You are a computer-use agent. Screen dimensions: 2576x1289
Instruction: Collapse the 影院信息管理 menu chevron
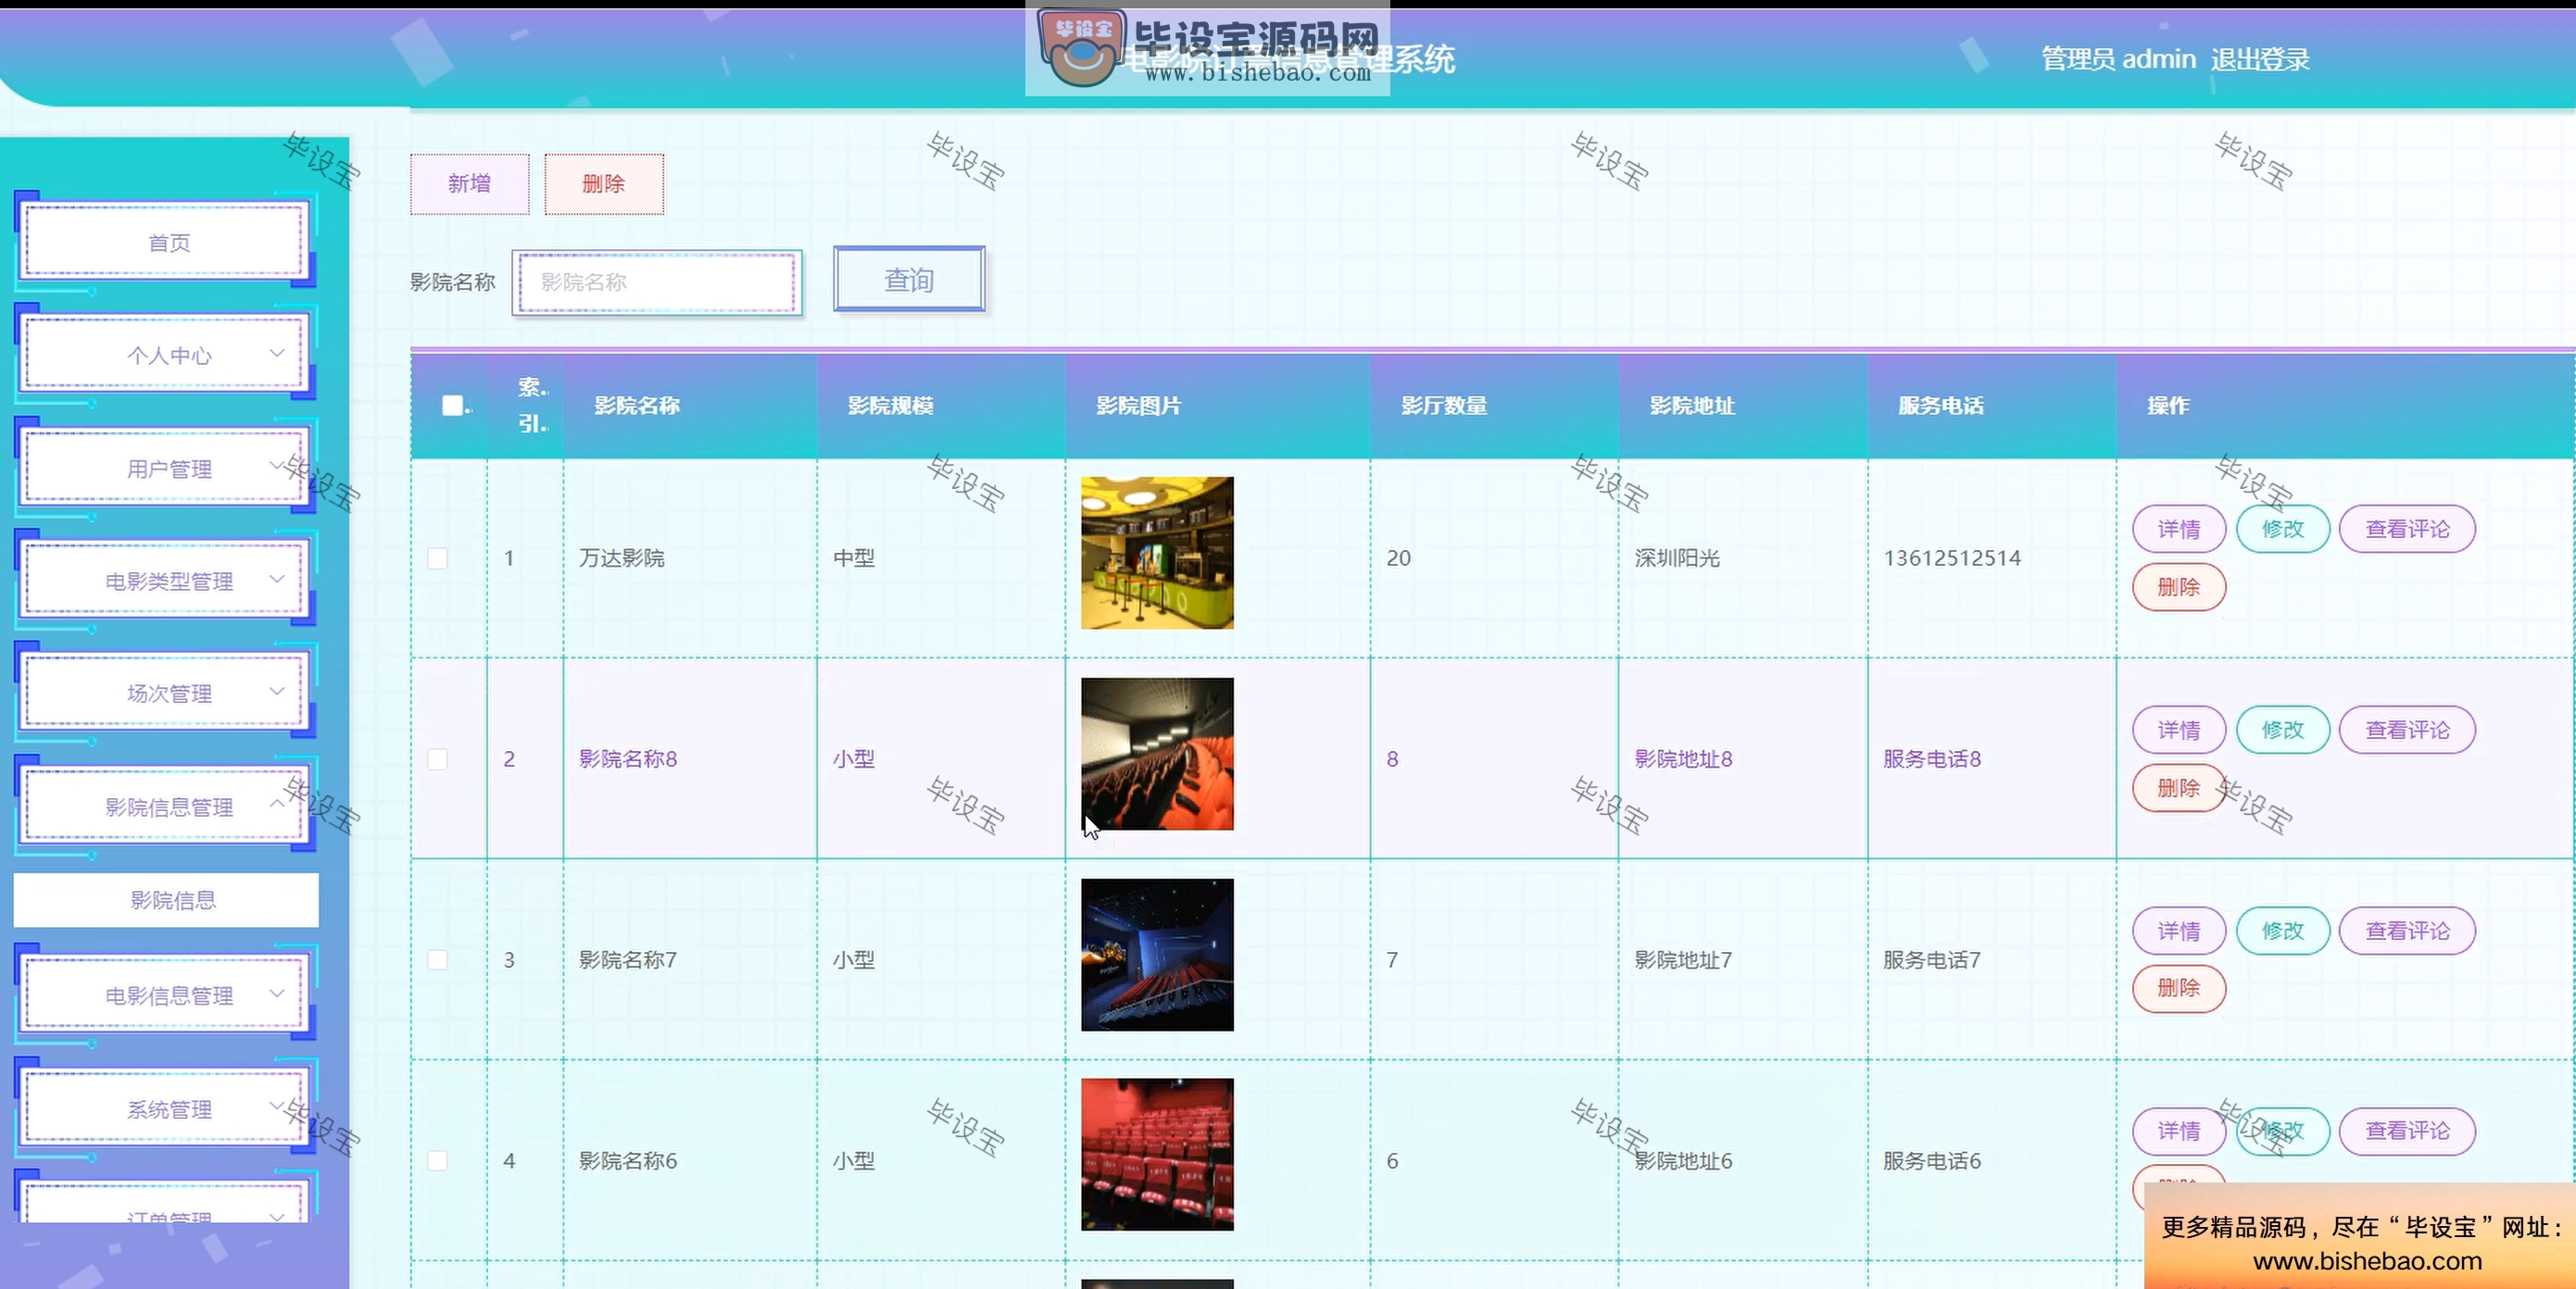[x=277, y=805]
